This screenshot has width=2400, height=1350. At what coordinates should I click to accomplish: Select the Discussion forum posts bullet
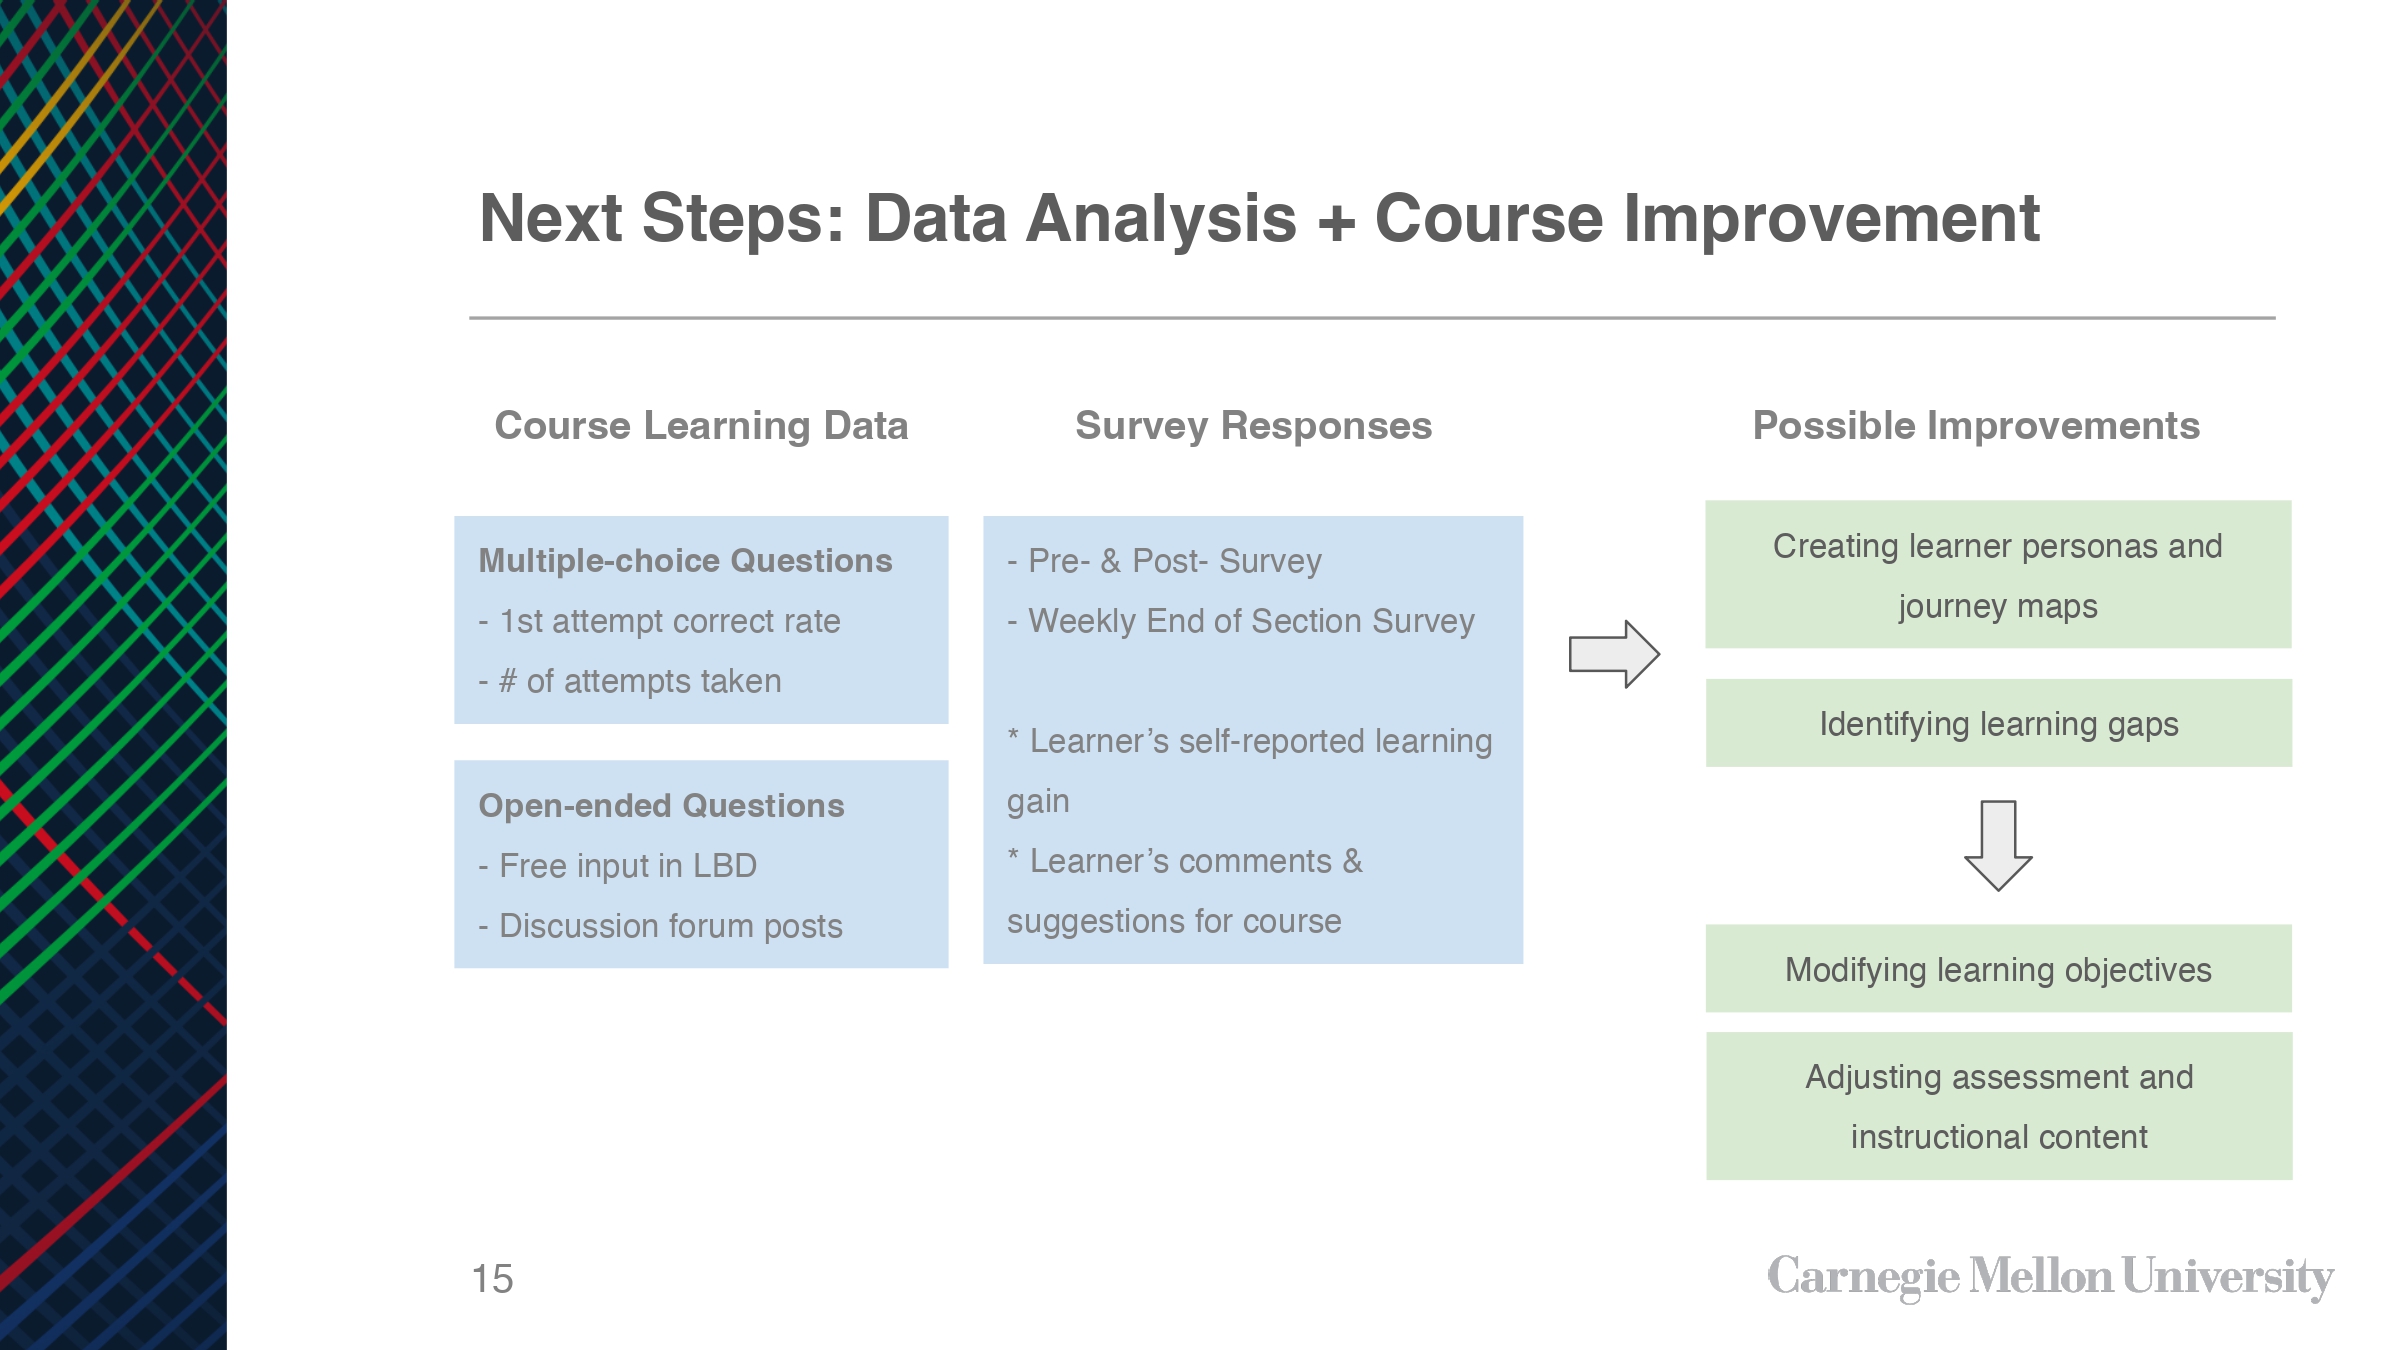click(x=660, y=926)
